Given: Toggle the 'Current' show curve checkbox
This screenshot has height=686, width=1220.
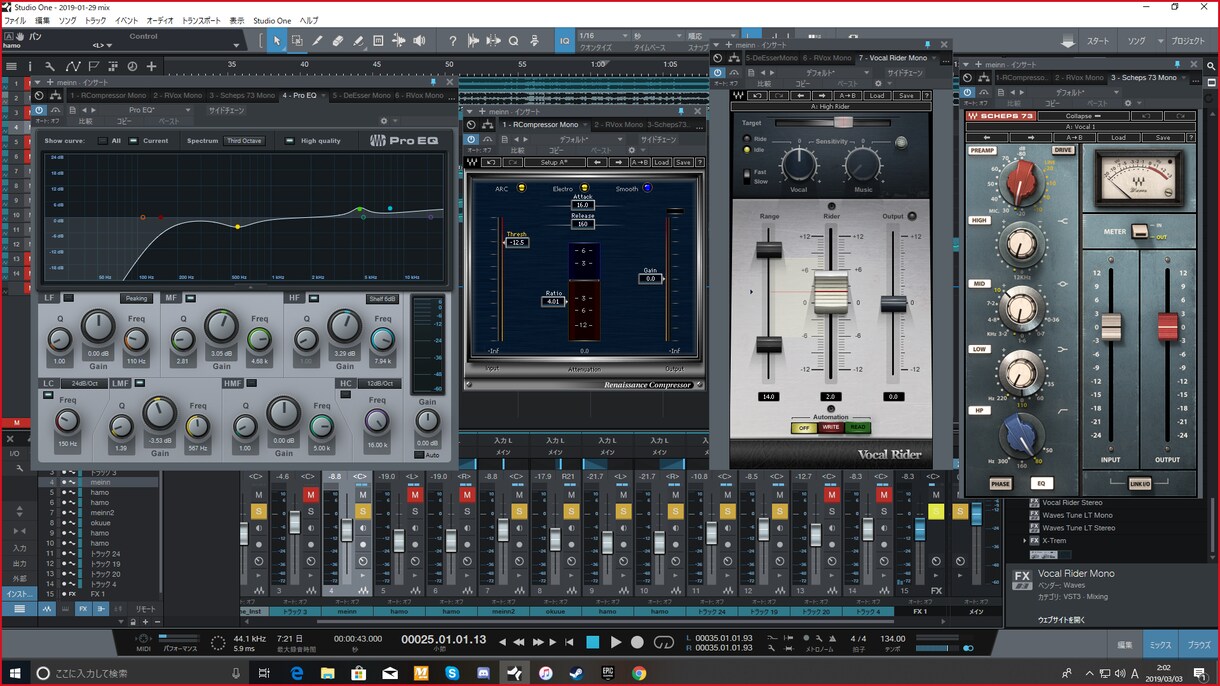Looking at the screenshot, I should (134, 141).
